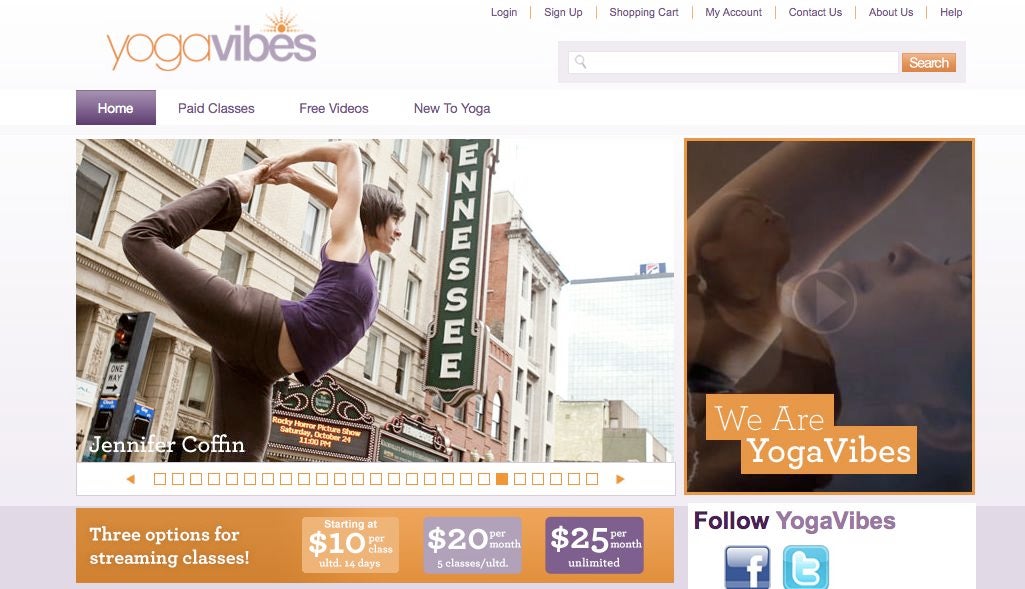This screenshot has height=589, width=1025.
Task: Choose the $25 per month unlimited plan
Action: pos(594,545)
